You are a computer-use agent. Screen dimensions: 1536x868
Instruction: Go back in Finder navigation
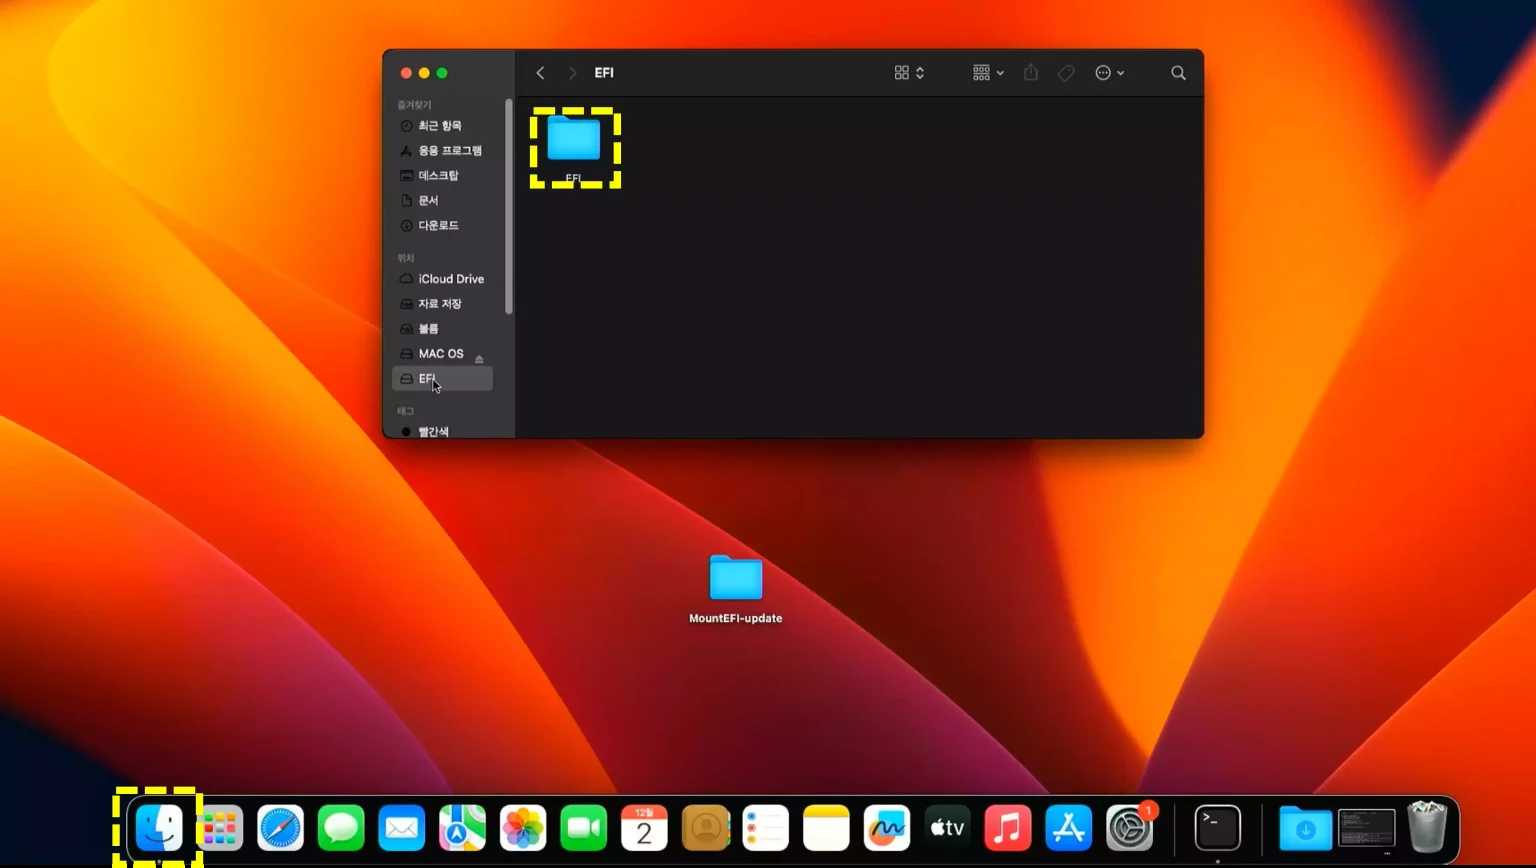(x=540, y=73)
